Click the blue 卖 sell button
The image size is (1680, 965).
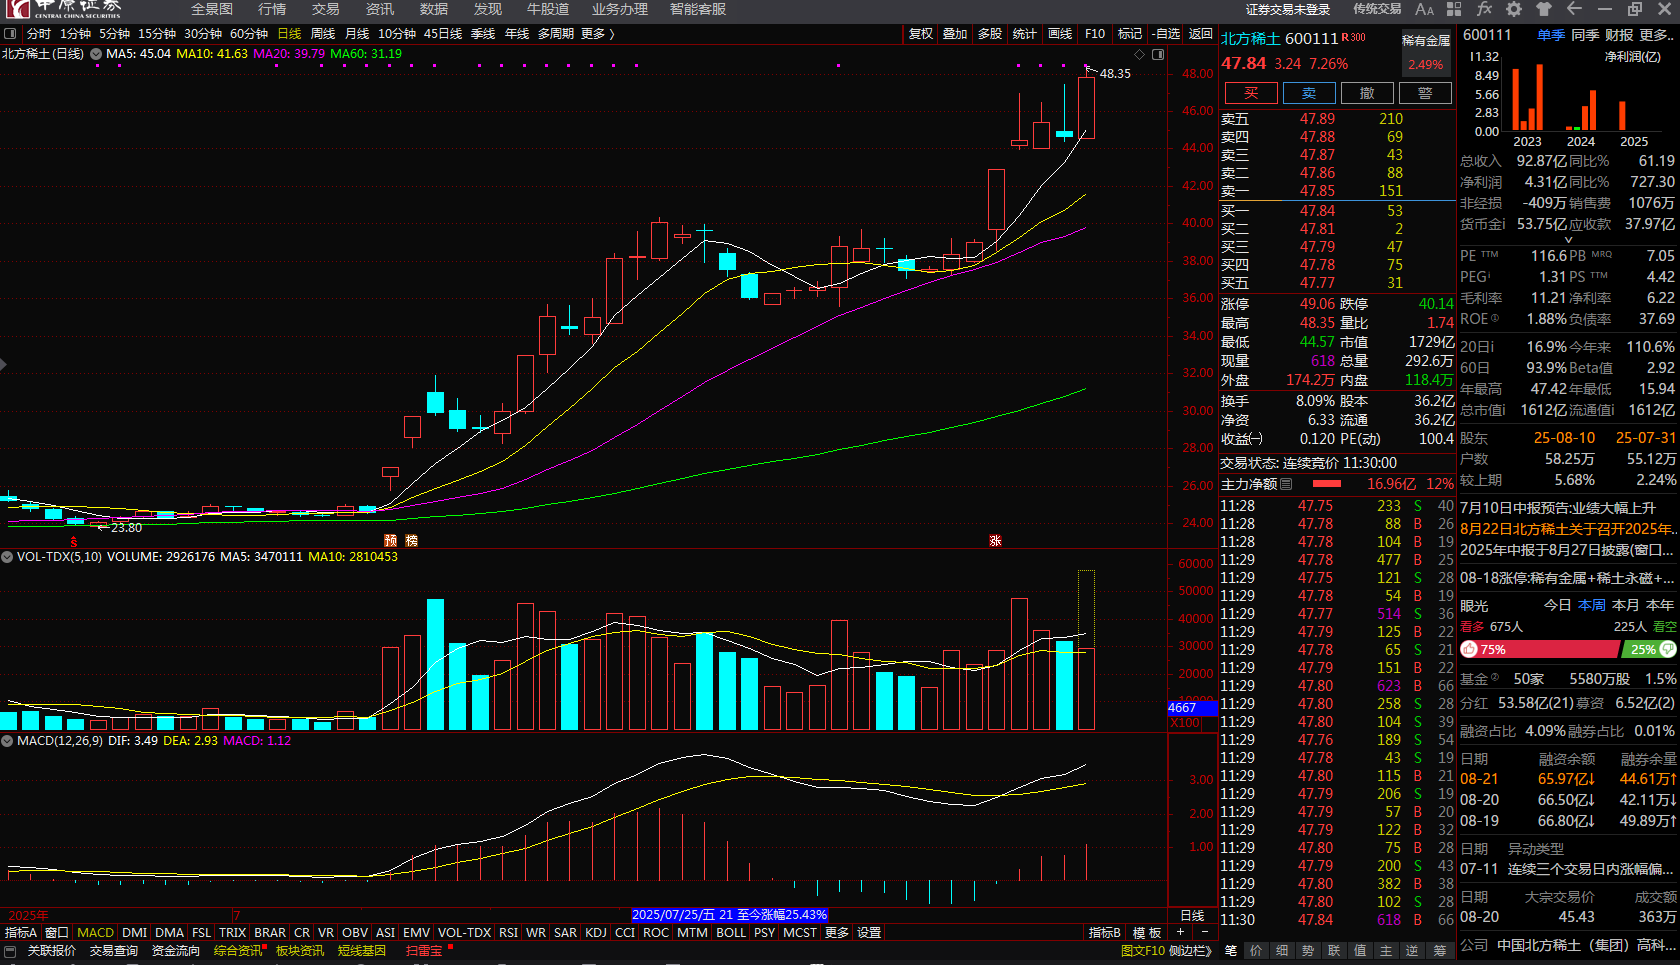pyautogui.click(x=1309, y=93)
